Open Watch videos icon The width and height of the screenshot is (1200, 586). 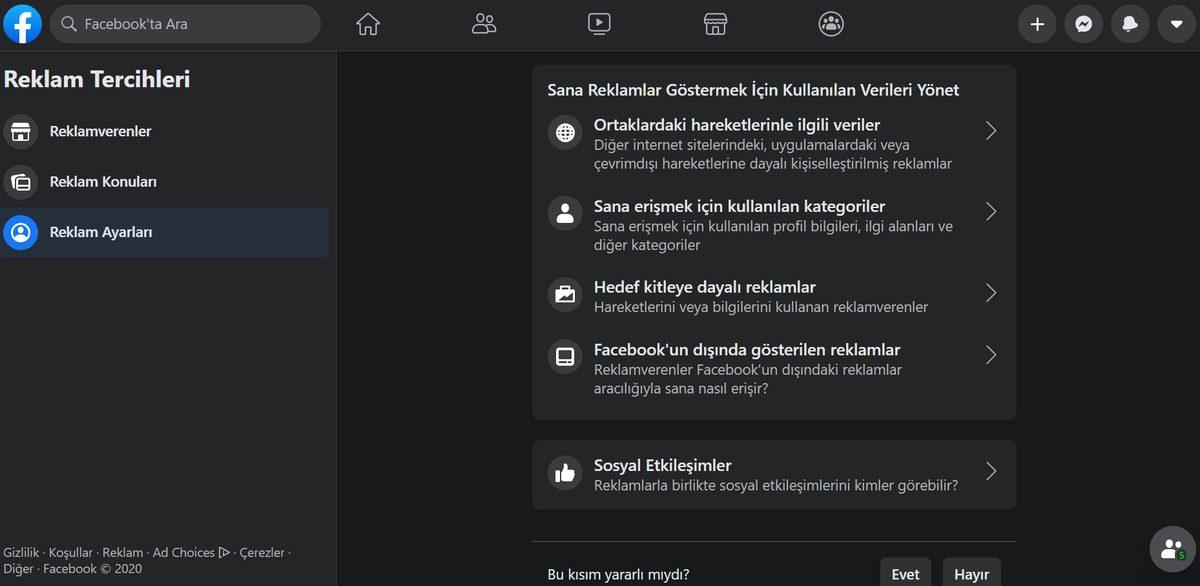599,23
